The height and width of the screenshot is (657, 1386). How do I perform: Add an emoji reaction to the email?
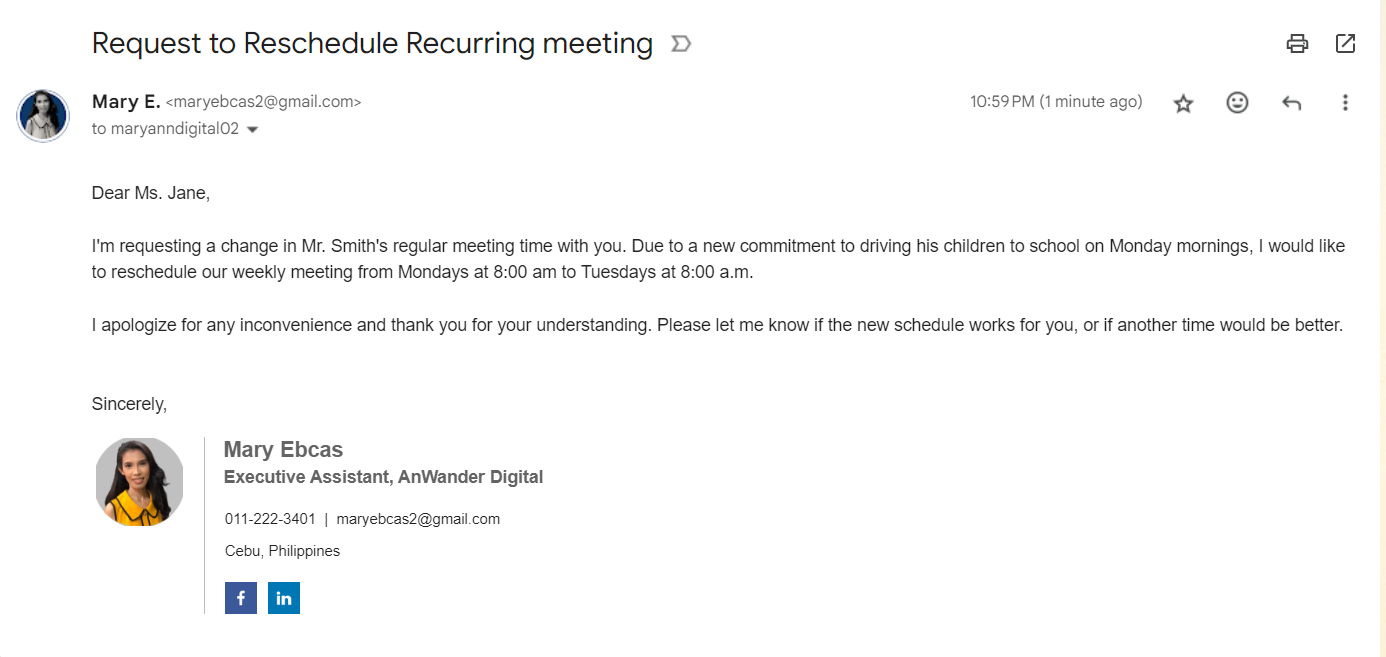1237,103
